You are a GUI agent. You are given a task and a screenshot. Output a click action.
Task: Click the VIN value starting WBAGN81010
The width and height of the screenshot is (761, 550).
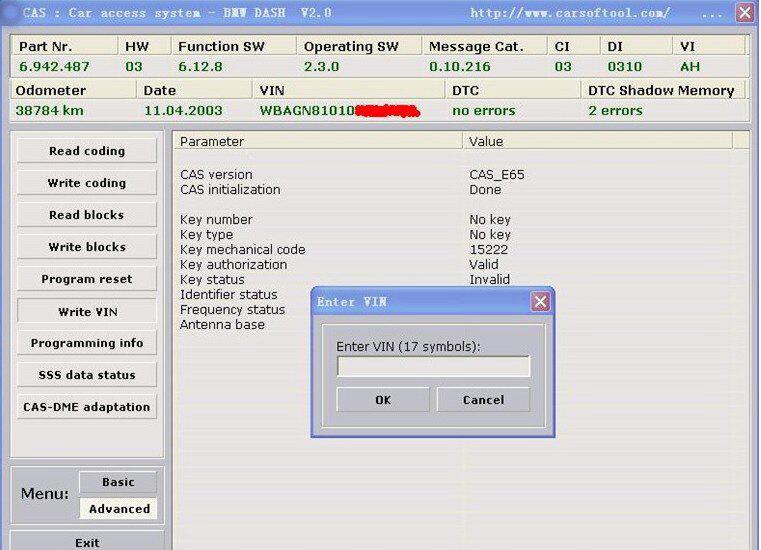coord(339,111)
